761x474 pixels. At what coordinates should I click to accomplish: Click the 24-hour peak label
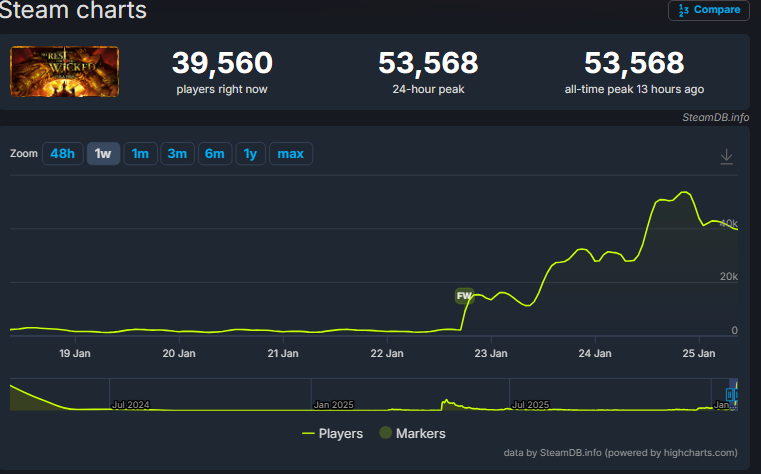[x=428, y=89]
